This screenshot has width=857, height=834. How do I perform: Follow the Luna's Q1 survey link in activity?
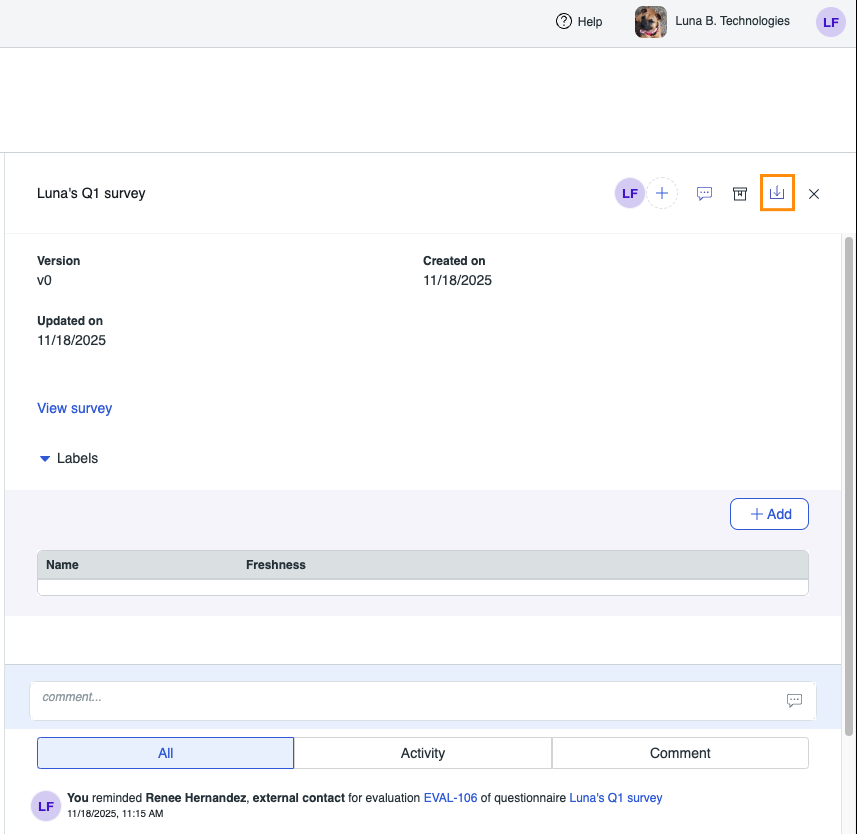pyautogui.click(x=615, y=798)
